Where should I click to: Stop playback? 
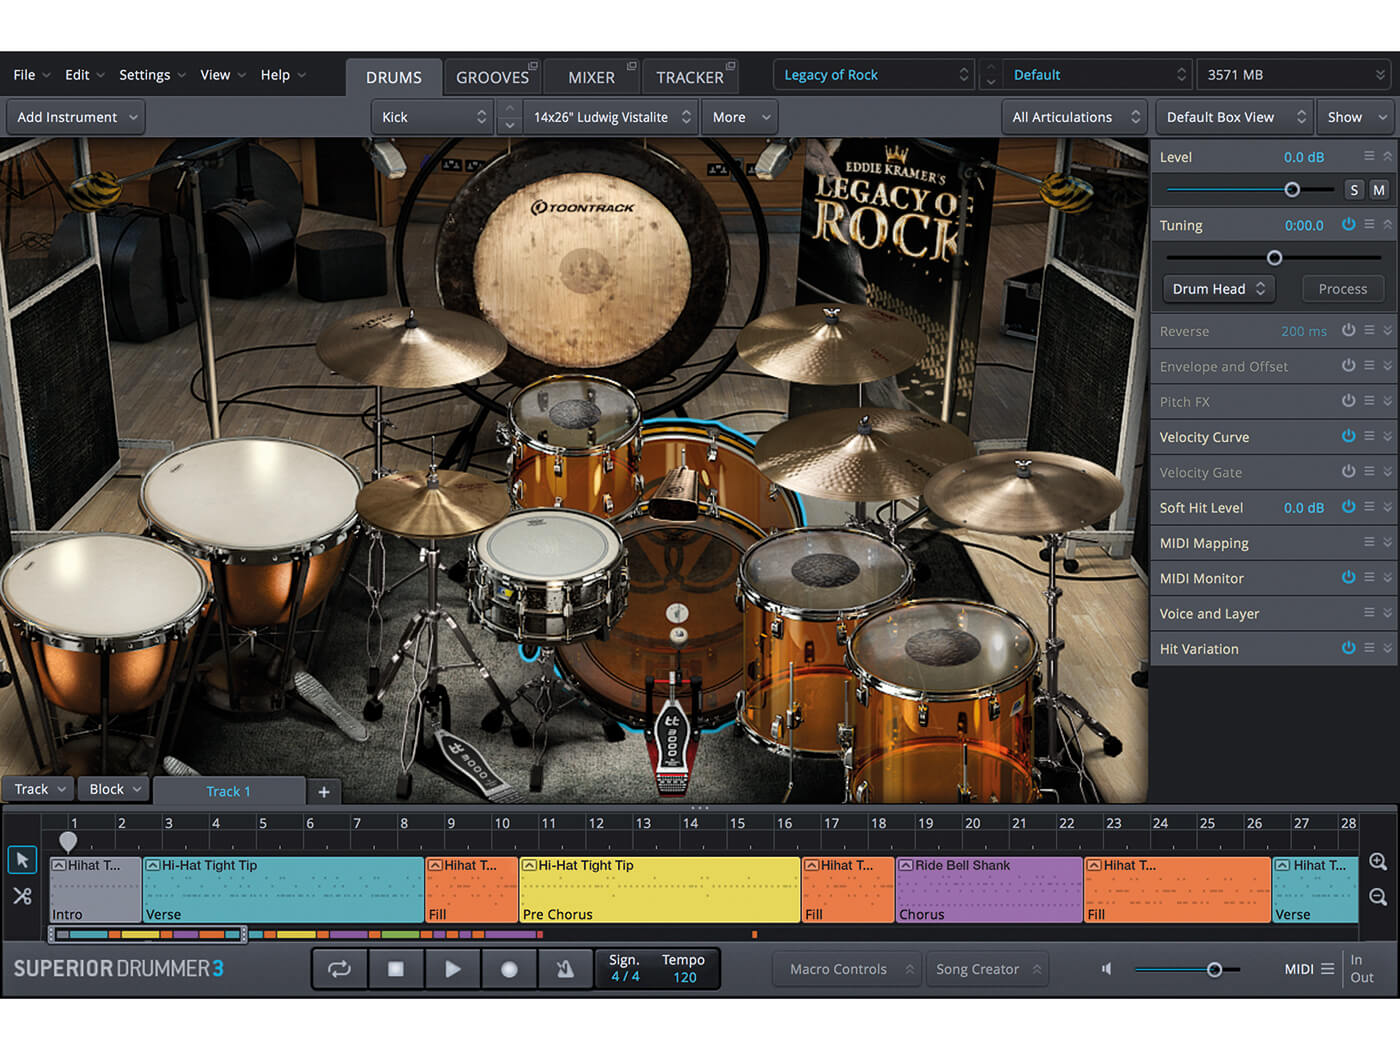(396, 969)
